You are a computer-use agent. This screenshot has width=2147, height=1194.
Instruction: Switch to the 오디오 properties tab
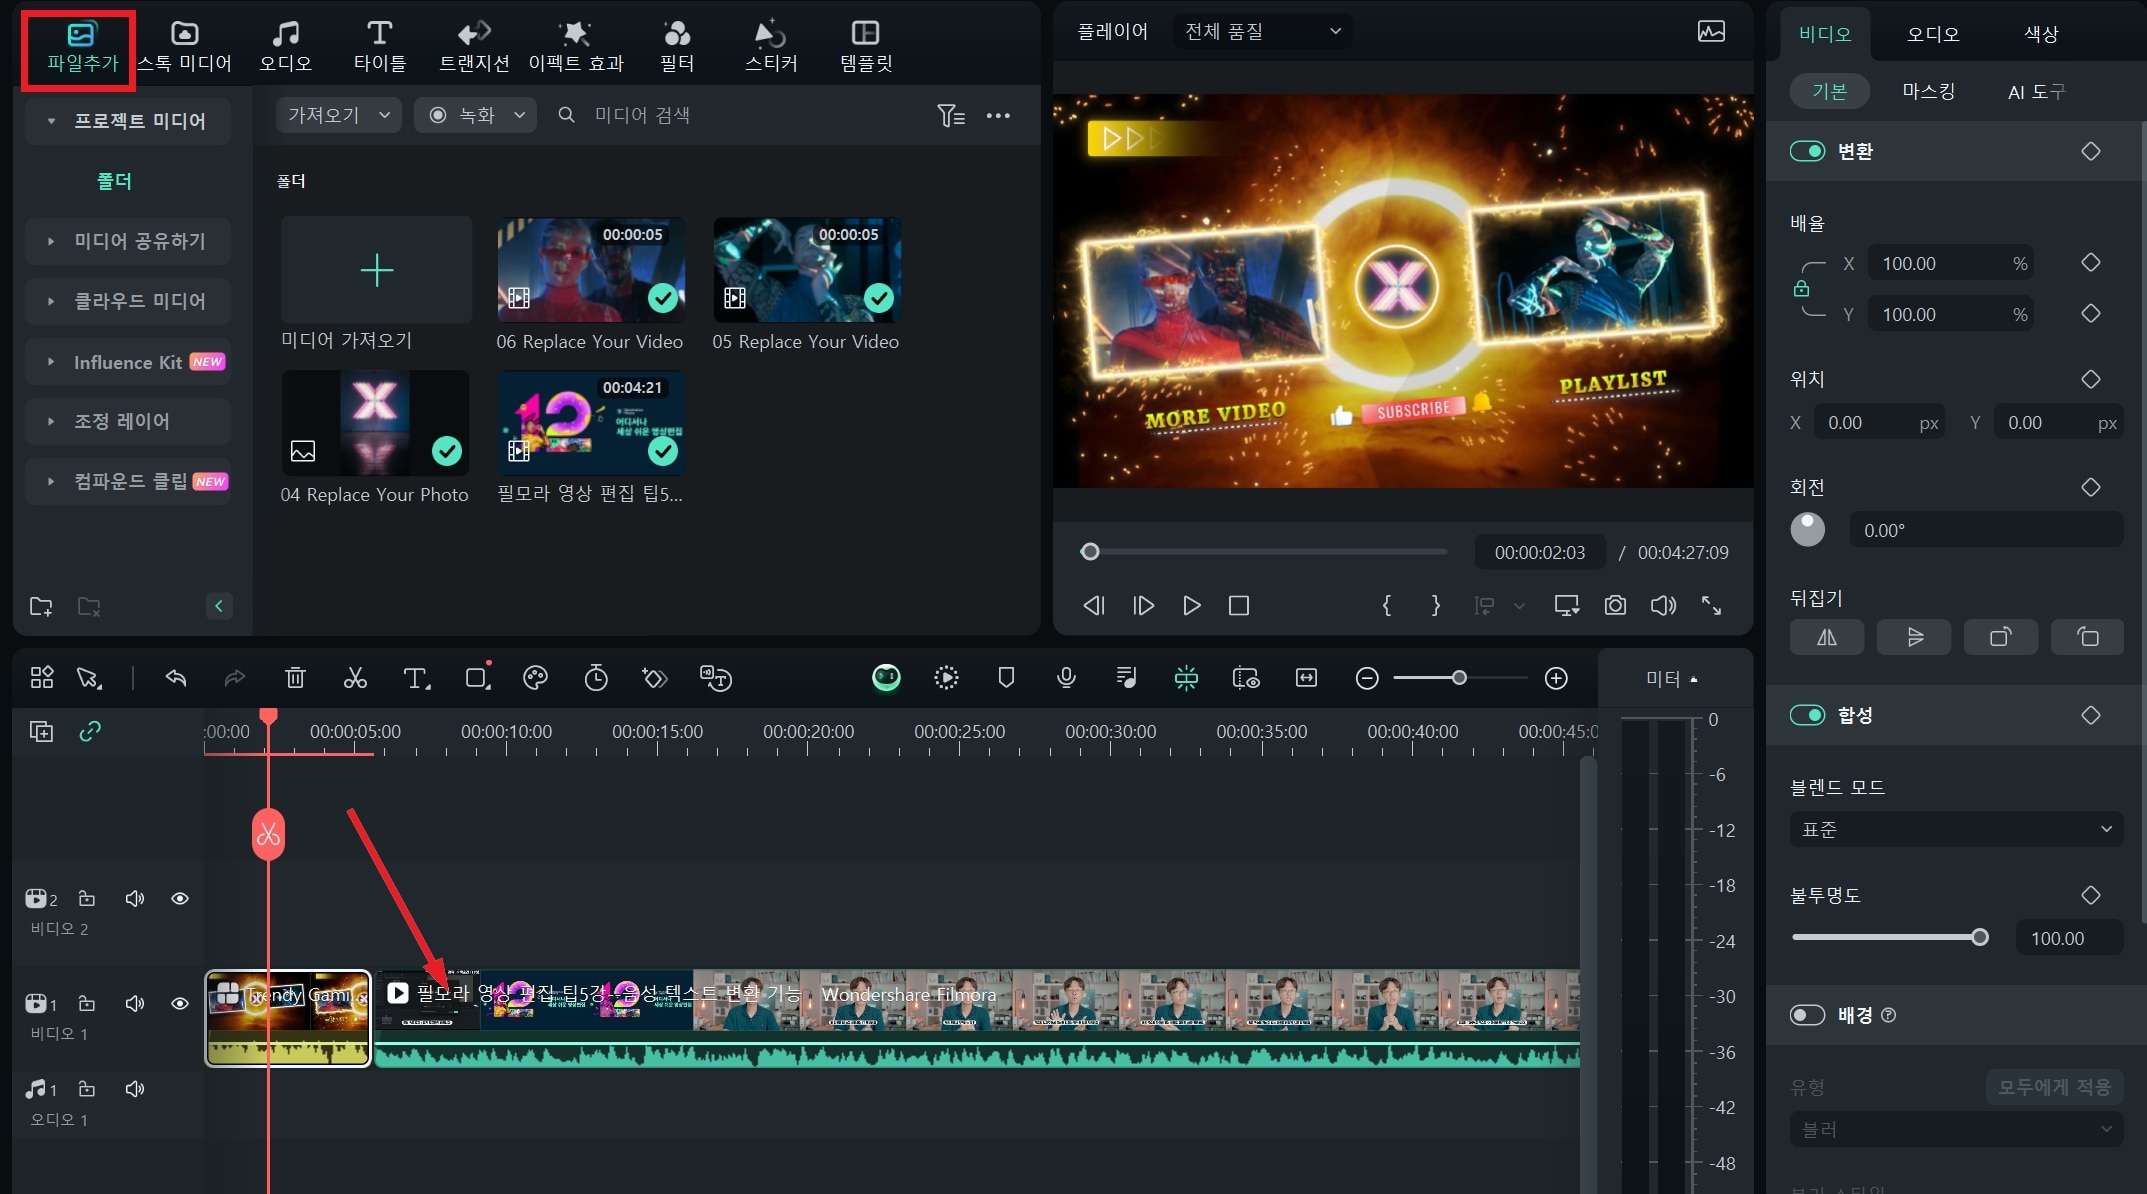click(x=1932, y=34)
